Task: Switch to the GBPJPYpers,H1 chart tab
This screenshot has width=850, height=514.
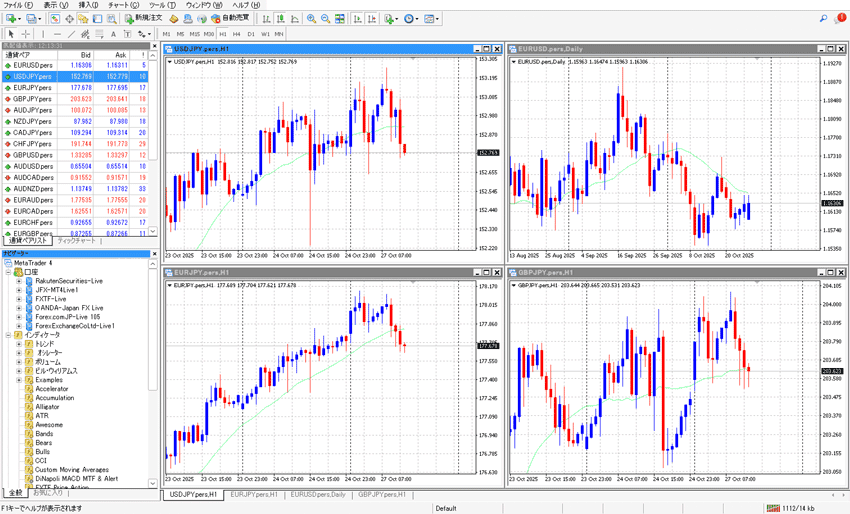Action: (382, 494)
